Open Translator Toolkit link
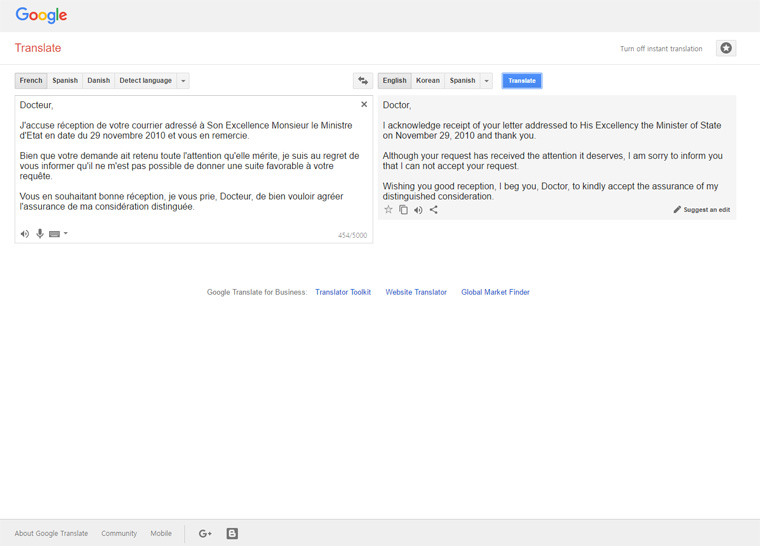This screenshot has width=760, height=546. 343,292
